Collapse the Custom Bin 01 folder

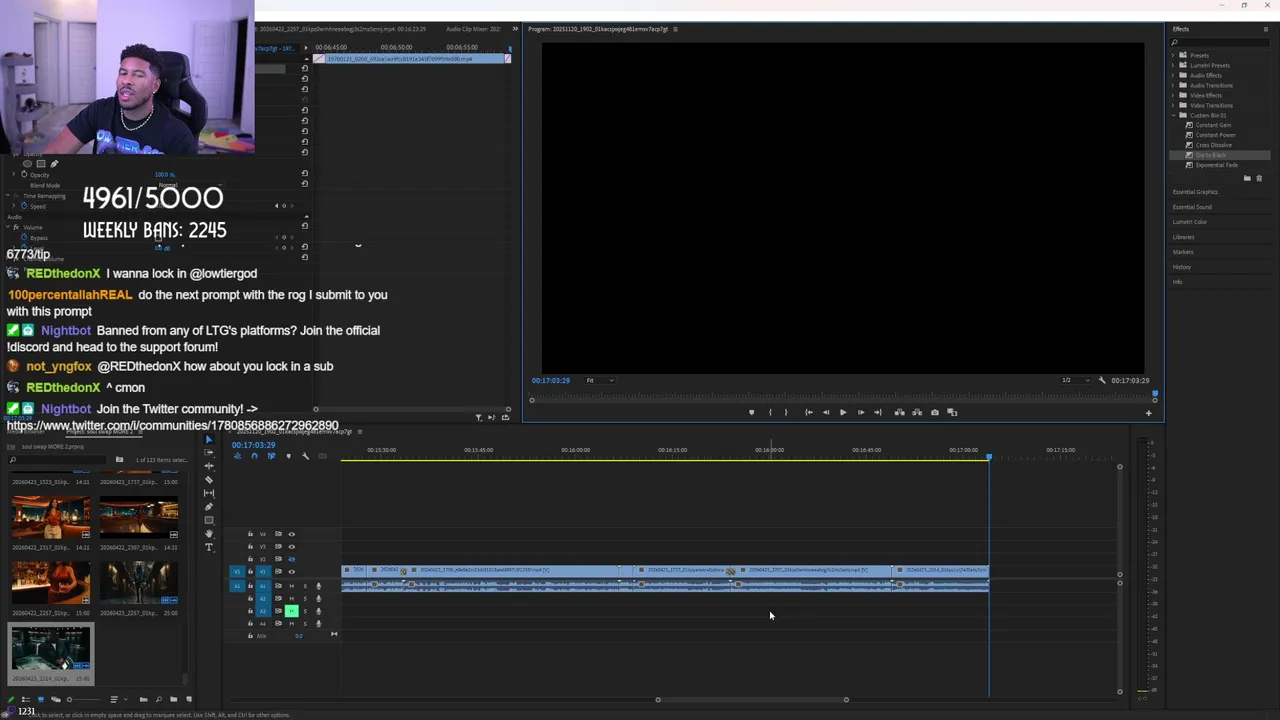[x=1175, y=115]
